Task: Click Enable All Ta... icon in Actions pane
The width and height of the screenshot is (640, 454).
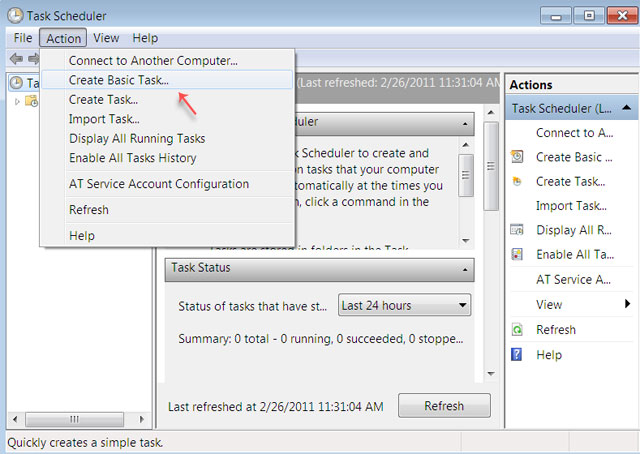Action: point(517,254)
